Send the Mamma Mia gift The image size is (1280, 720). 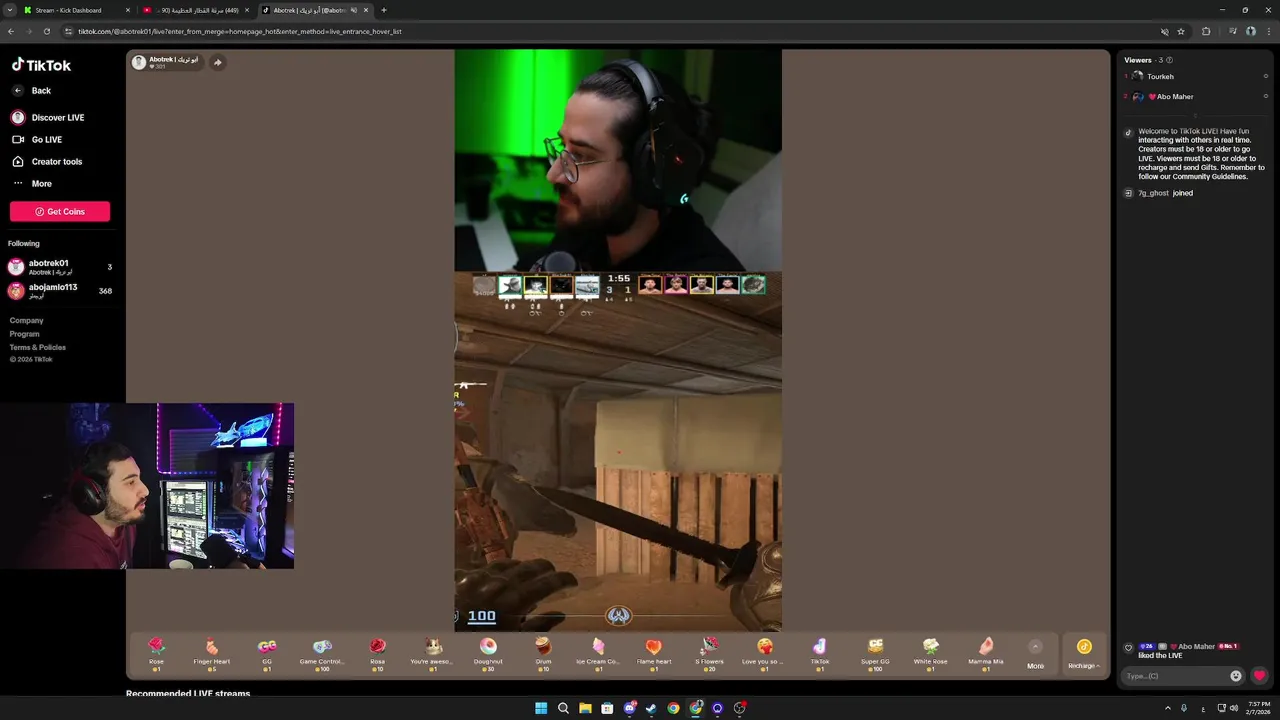pos(986,654)
